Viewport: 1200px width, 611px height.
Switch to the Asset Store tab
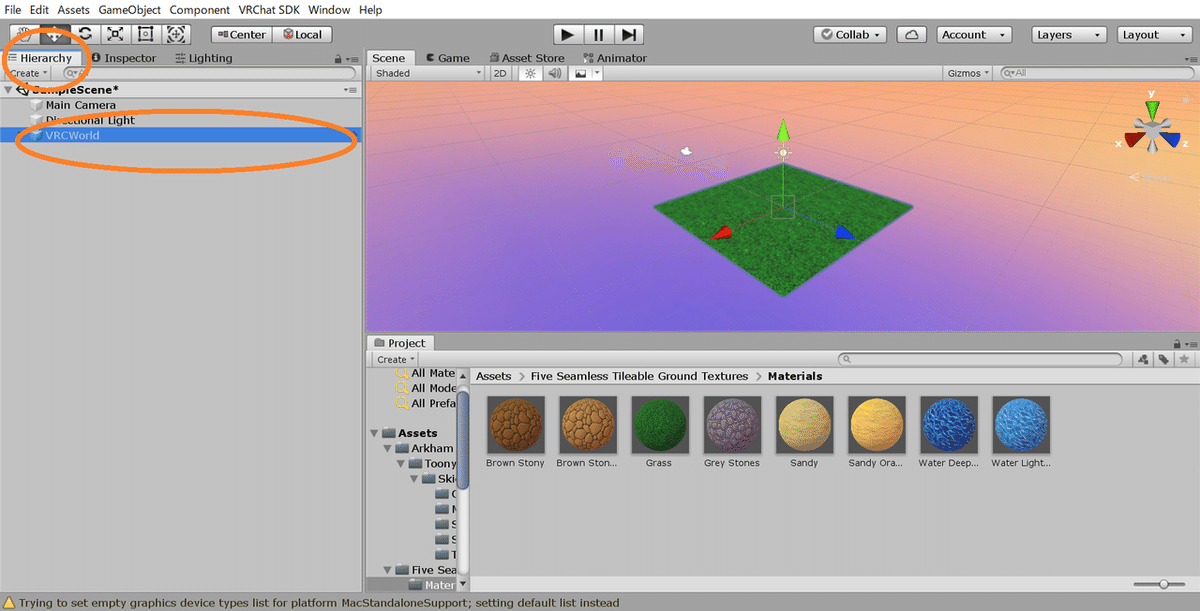coord(529,58)
